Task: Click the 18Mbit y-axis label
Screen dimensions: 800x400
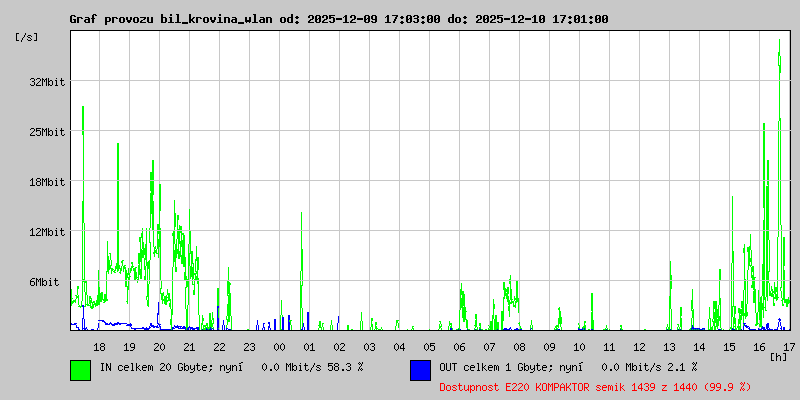Action: pos(47,182)
